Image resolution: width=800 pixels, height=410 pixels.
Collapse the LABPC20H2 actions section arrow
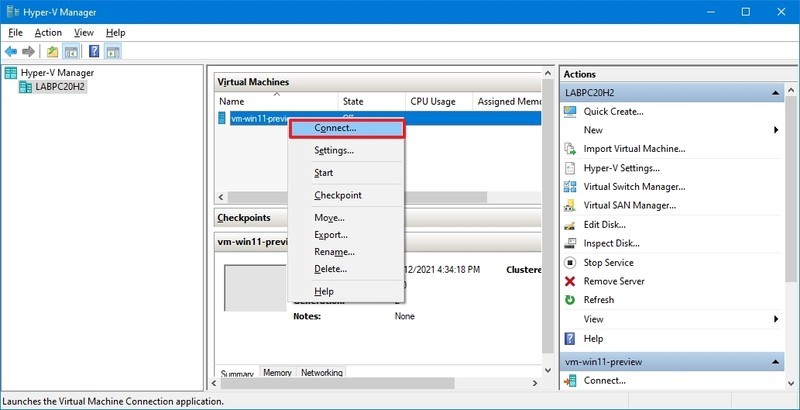pyautogui.click(x=776, y=93)
